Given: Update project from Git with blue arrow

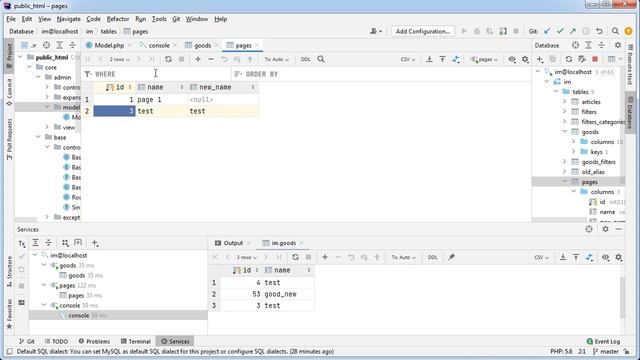Looking at the screenshot, I should (x=547, y=31).
